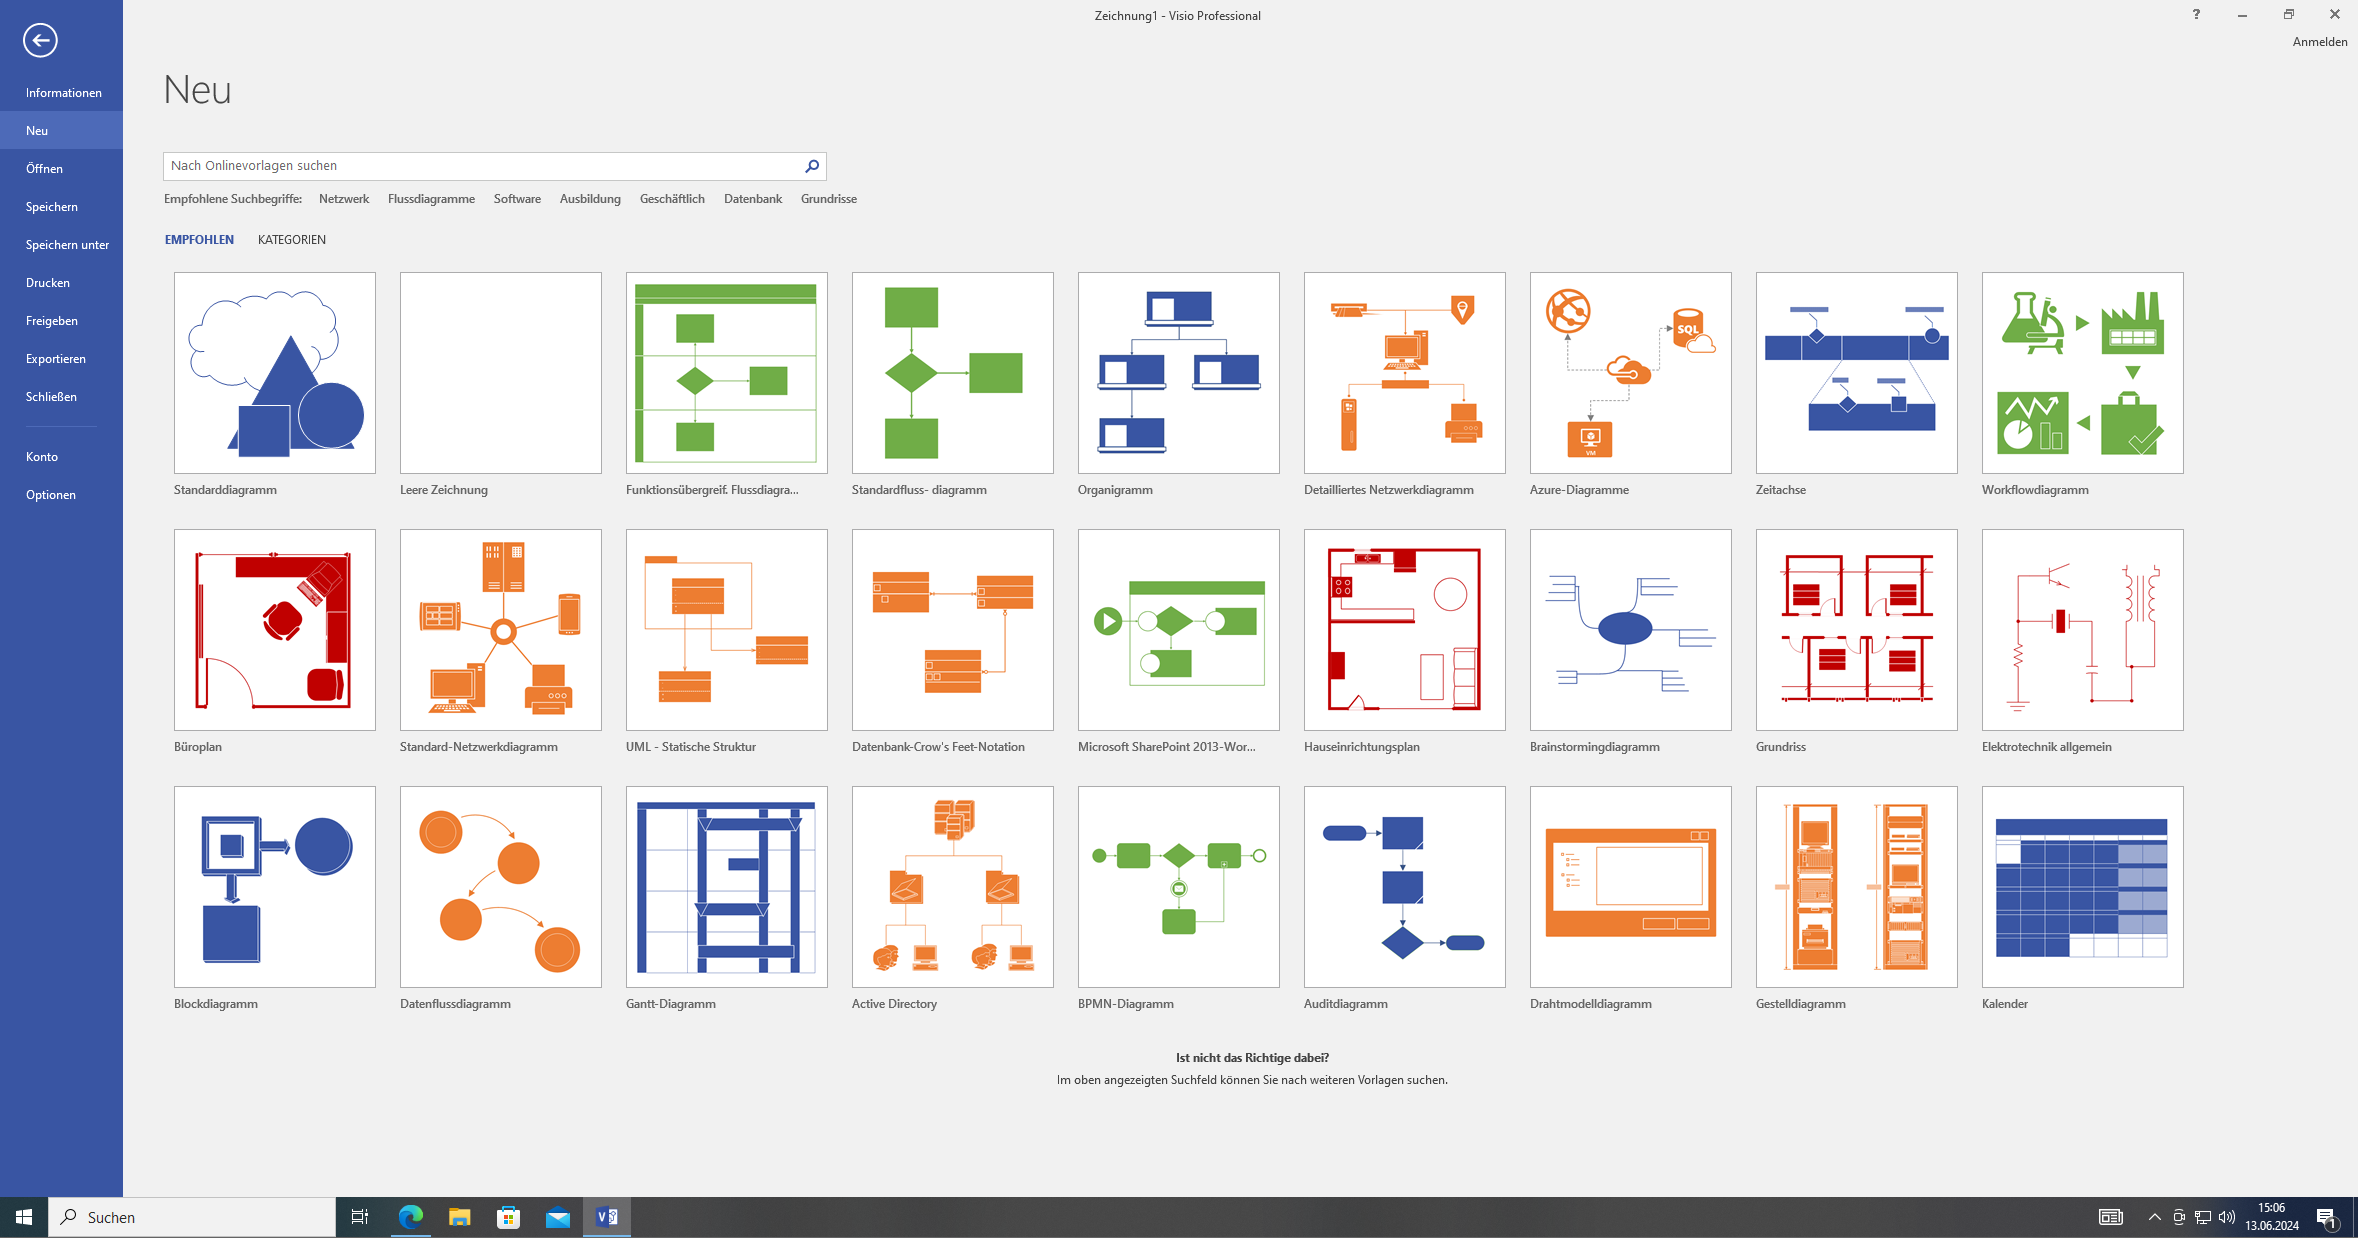
Task: Select Elektrotechnik allgemein template icon
Action: pos(2083,630)
